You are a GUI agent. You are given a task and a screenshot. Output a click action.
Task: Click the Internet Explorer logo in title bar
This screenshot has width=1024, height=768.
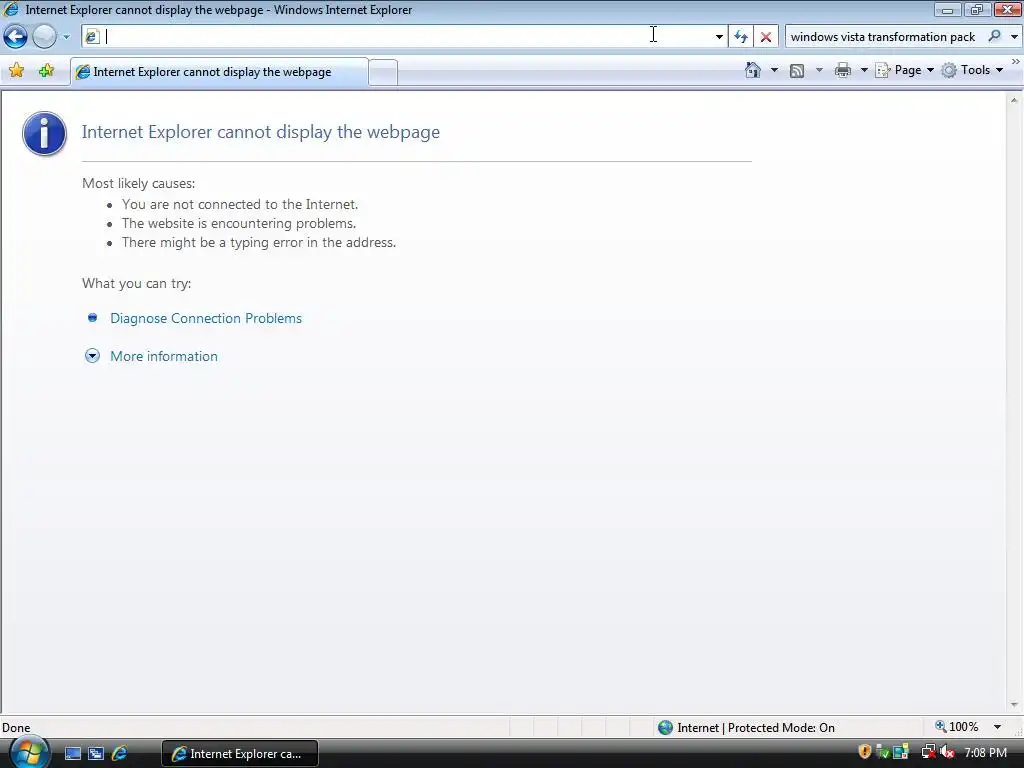(x=11, y=9)
